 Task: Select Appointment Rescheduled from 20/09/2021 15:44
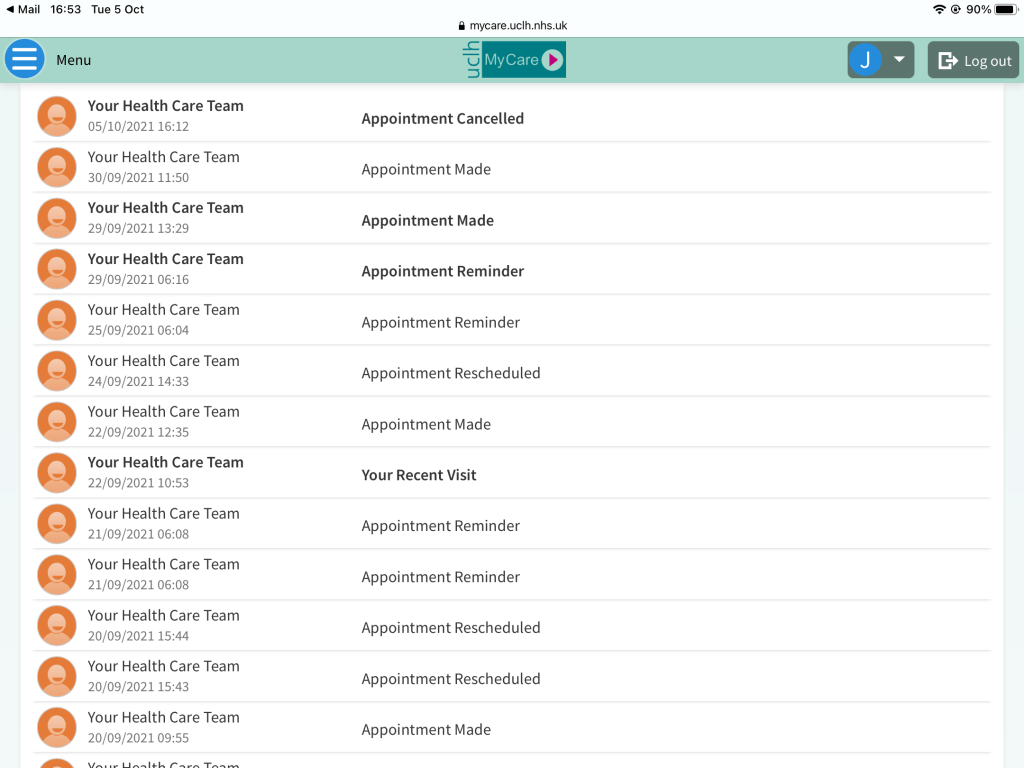pos(450,628)
